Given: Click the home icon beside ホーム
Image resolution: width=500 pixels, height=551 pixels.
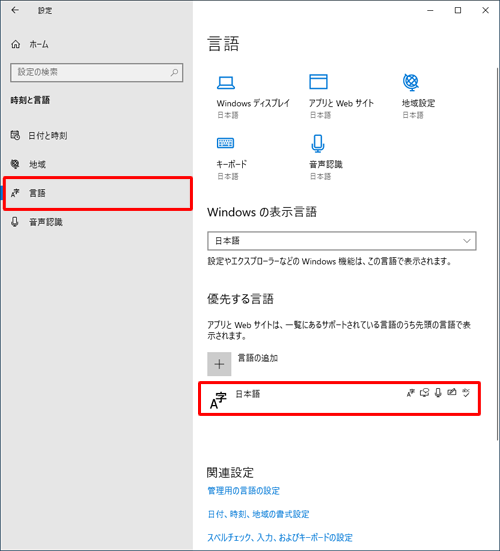Looking at the screenshot, I should click(x=15, y=44).
